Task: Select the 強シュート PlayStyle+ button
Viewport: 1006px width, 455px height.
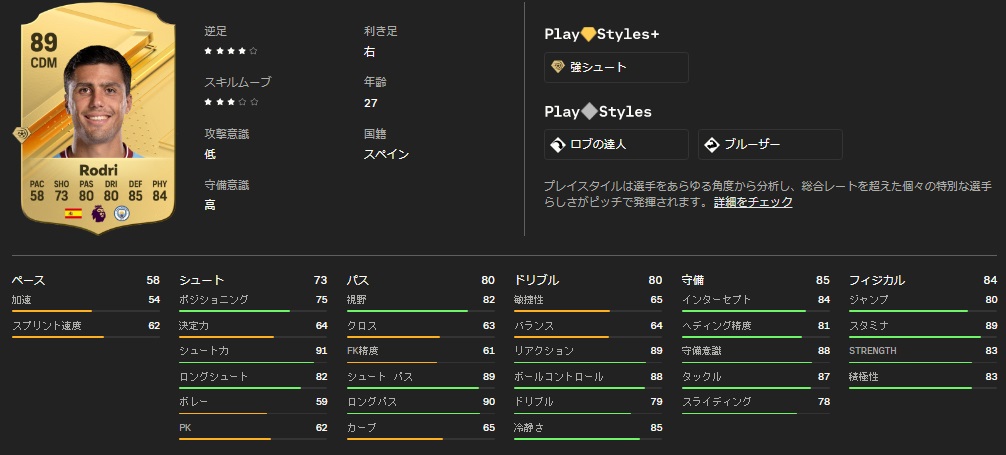Action: 616,67
